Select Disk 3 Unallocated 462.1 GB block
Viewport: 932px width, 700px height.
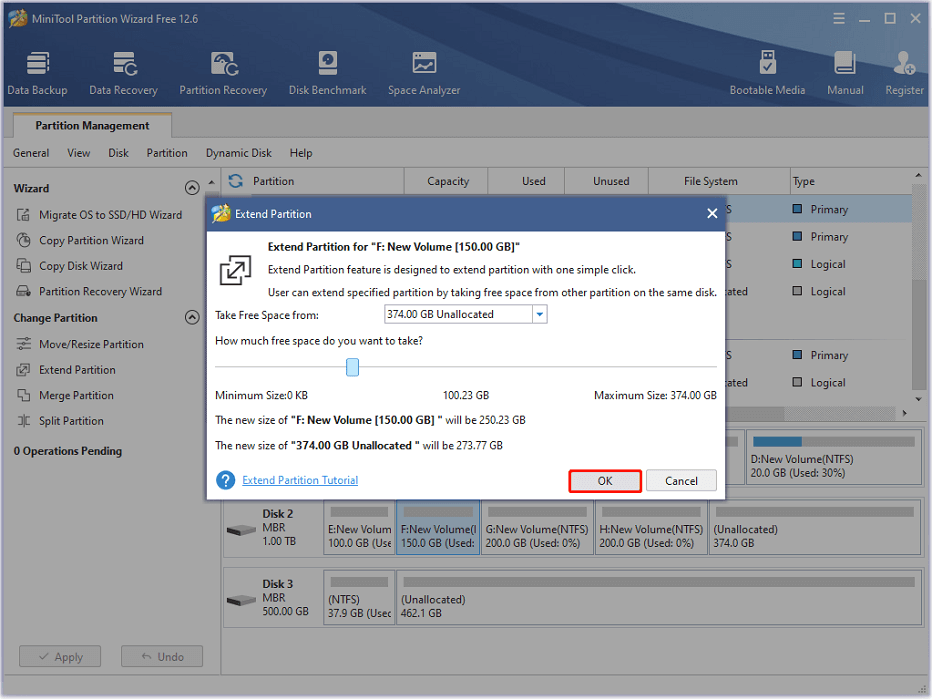click(659, 598)
